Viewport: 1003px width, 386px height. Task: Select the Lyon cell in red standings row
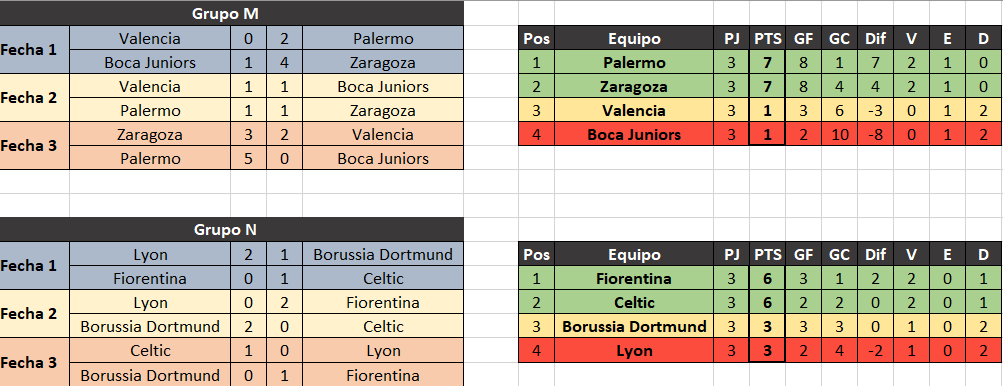[x=634, y=351]
